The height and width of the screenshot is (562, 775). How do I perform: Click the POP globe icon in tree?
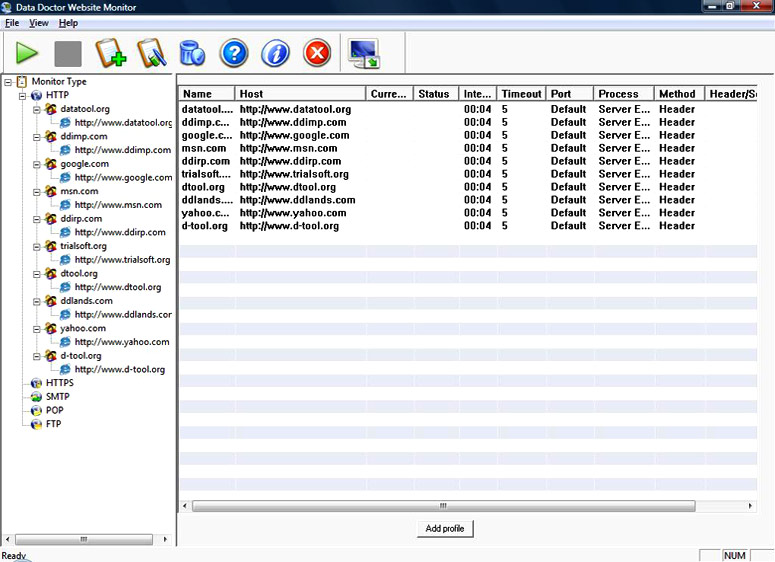coord(36,411)
